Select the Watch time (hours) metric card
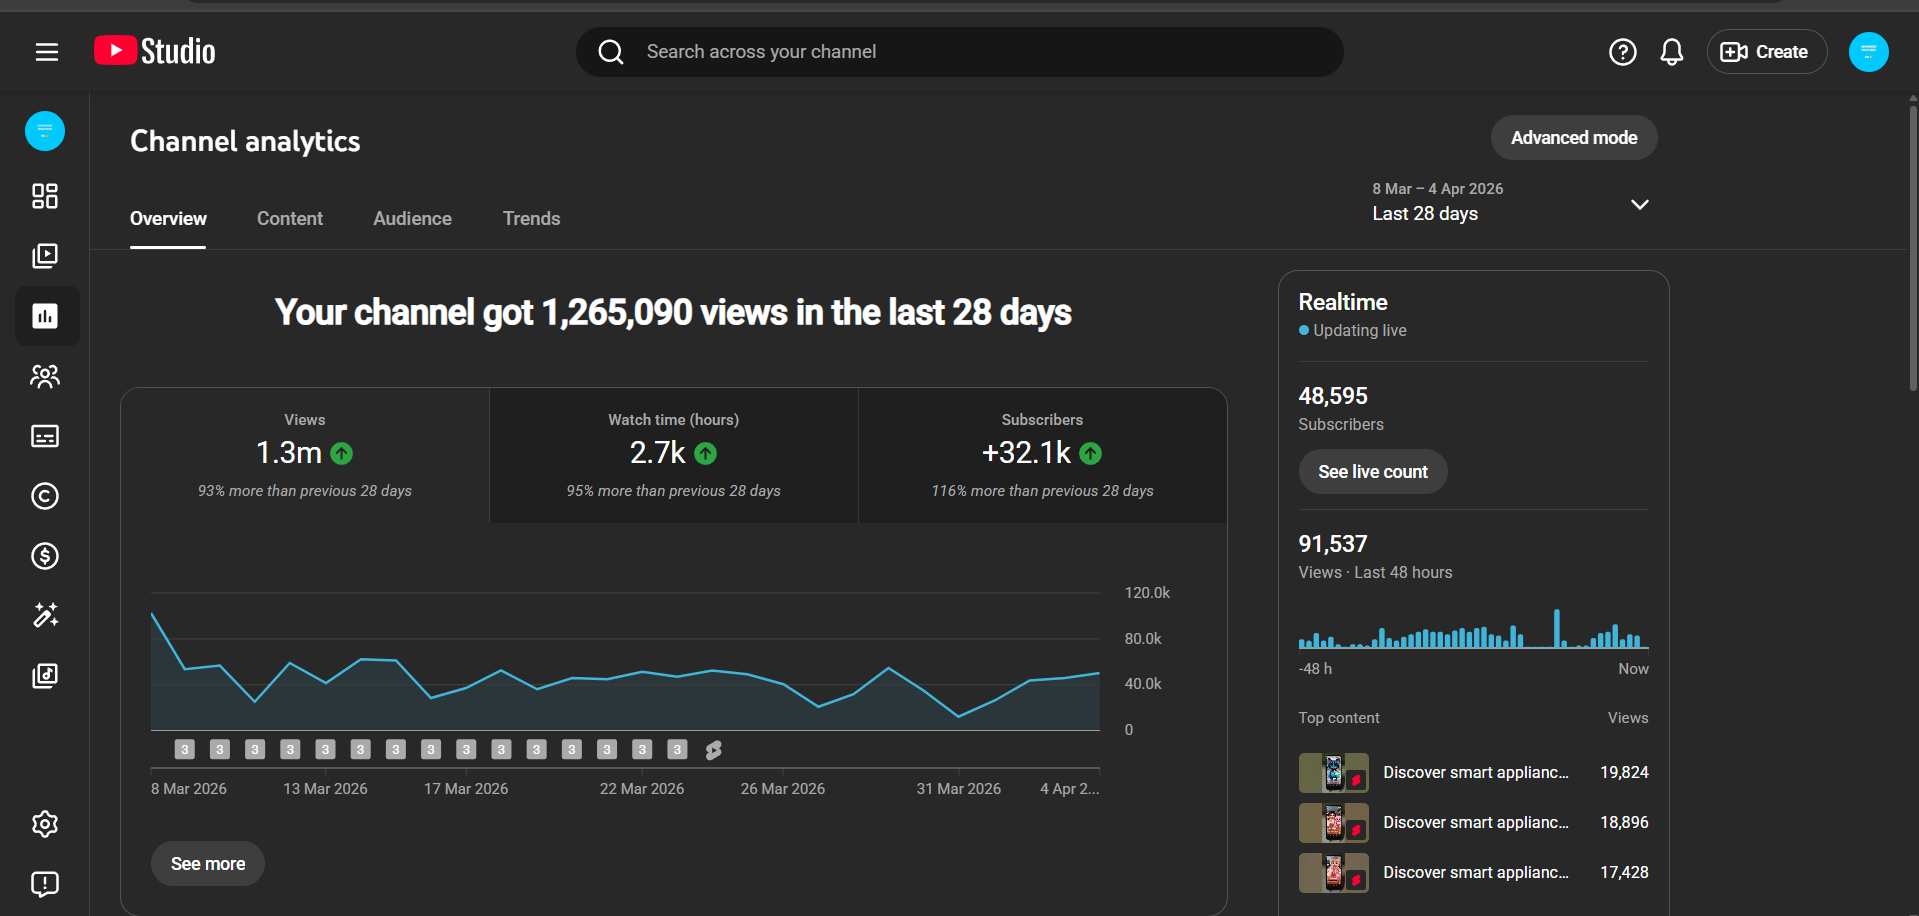The image size is (1919, 916). coord(673,455)
